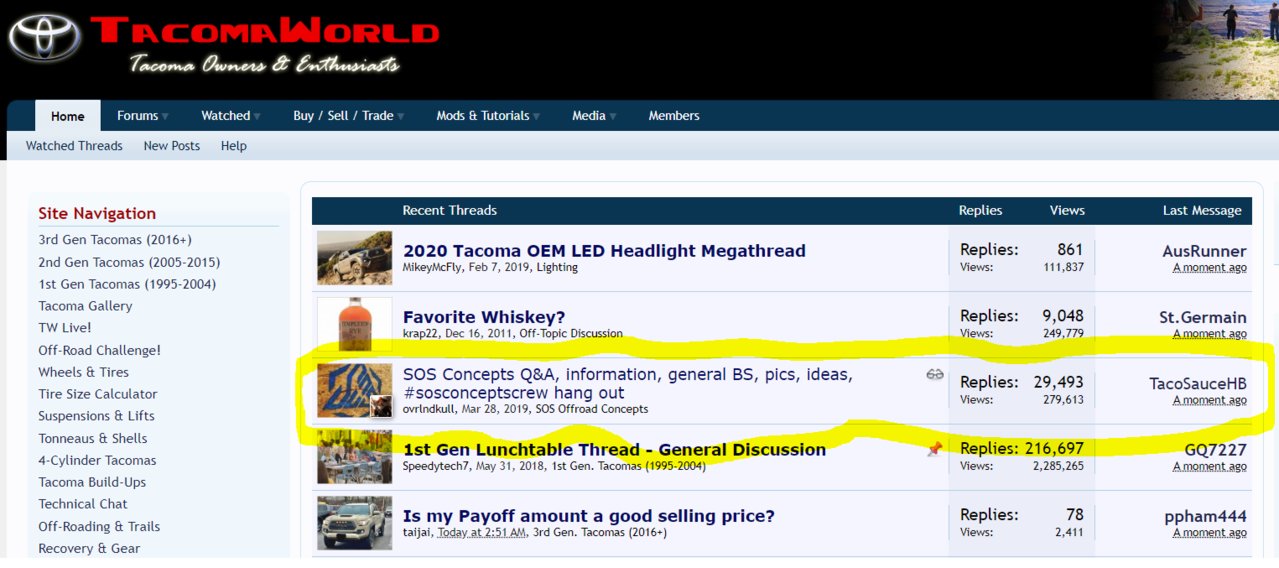Expand the Buy / Sell / Trade arrow
1279x568 pixels.
click(400, 117)
